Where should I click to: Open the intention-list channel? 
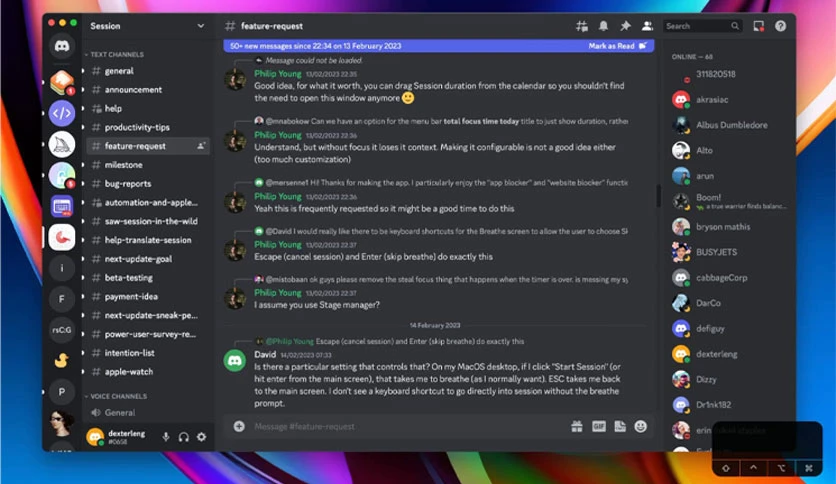pyautogui.click(x=148, y=353)
